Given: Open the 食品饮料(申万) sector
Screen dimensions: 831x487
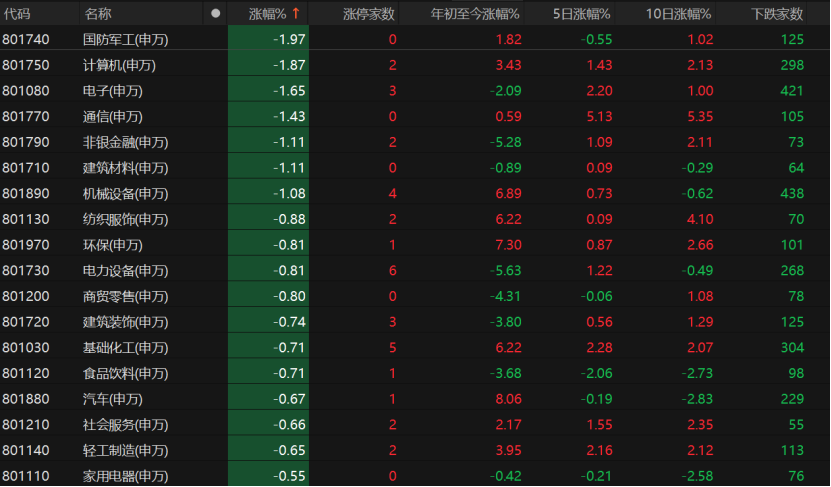Looking at the screenshot, I should [x=126, y=373].
